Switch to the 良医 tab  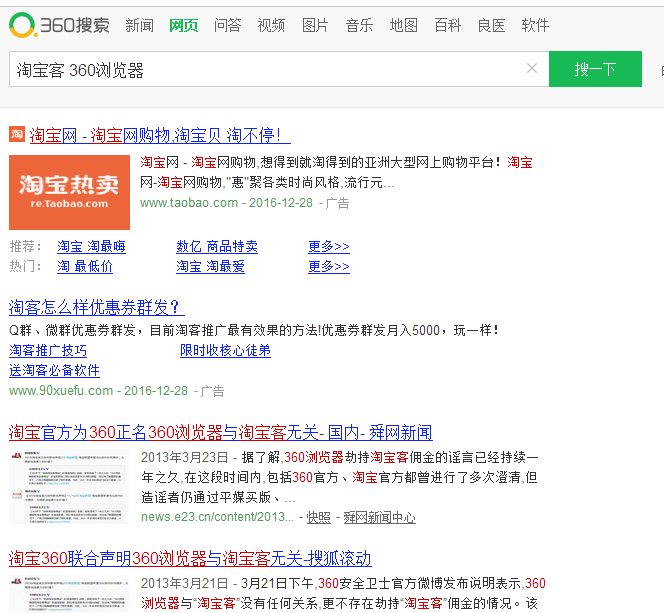[491, 25]
